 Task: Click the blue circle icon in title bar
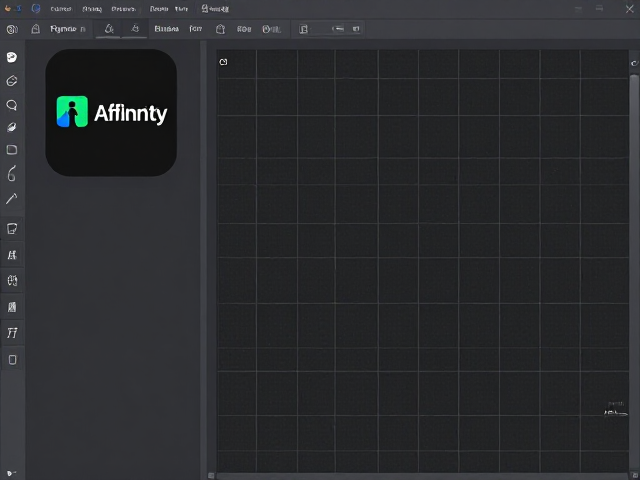coord(36,8)
